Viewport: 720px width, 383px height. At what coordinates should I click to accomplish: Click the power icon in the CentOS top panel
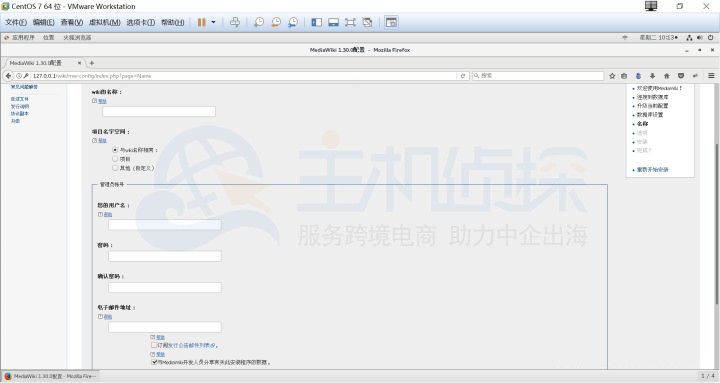pyautogui.click(x=710, y=38)
